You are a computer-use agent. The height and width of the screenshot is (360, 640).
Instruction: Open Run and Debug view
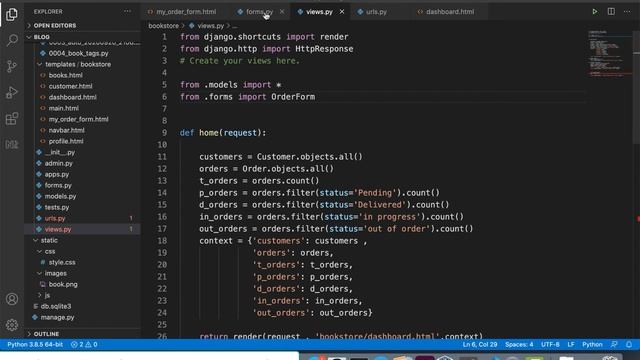(x=12, y=92)
